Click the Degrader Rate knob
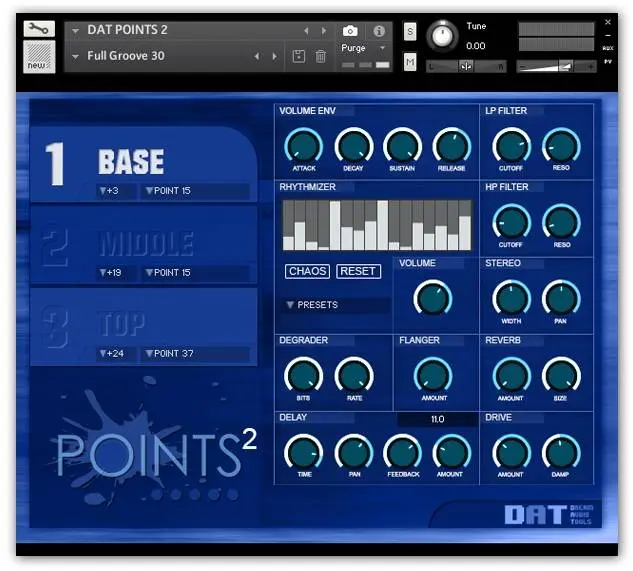This screenshot has height=571, width=633. click(354, 376)
